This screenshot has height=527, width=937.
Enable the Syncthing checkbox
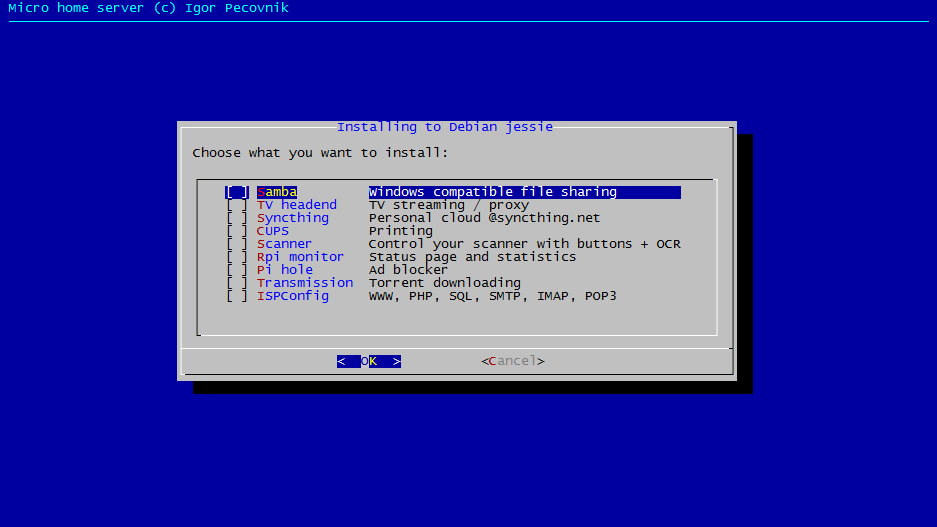237,218
